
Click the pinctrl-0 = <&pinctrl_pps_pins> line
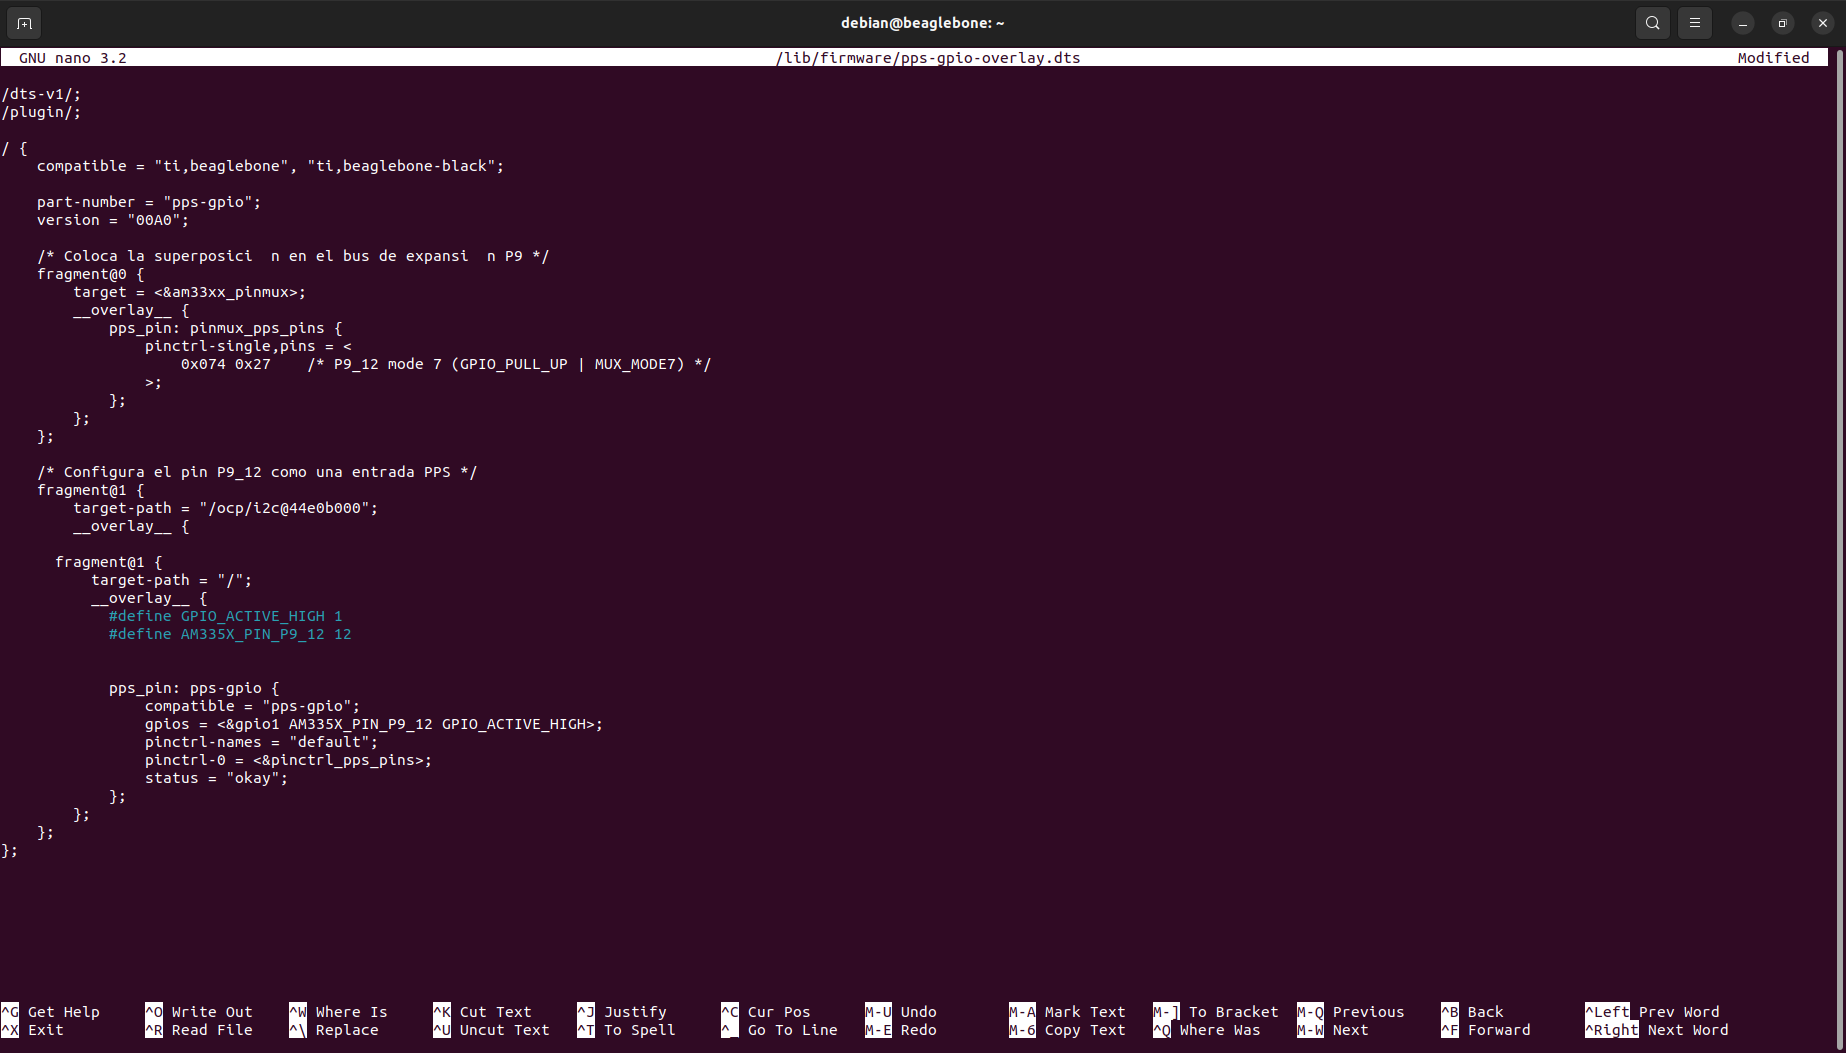(x=288, y=760)
